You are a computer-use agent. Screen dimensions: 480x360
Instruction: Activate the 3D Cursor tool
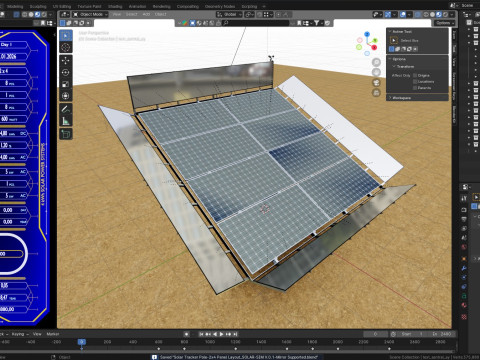66,47
